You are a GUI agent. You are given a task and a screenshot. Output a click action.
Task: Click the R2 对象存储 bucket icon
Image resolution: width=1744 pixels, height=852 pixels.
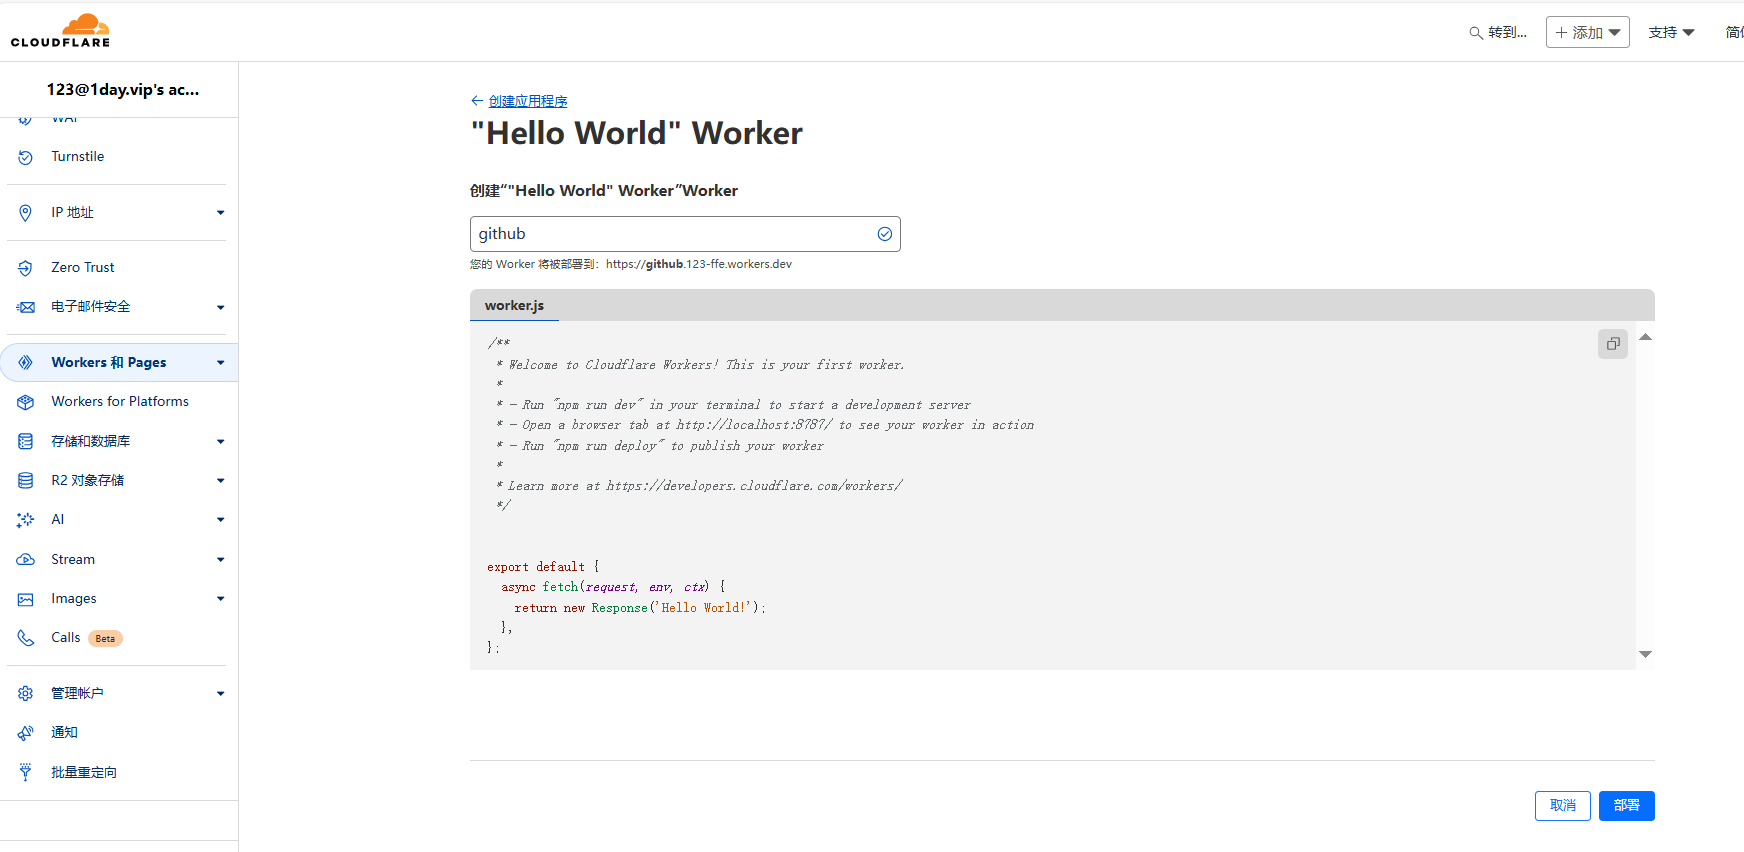(x=26, y=481)
